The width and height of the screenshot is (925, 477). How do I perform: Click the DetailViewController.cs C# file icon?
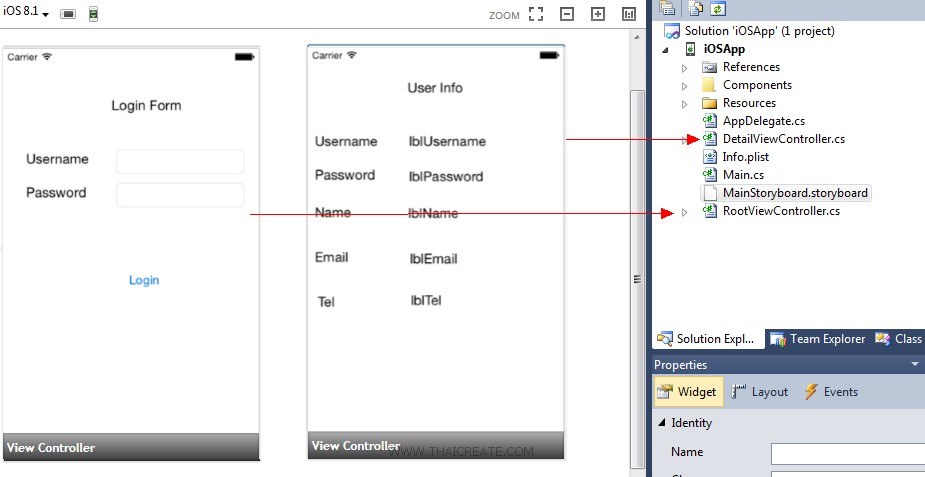(709, 139)
